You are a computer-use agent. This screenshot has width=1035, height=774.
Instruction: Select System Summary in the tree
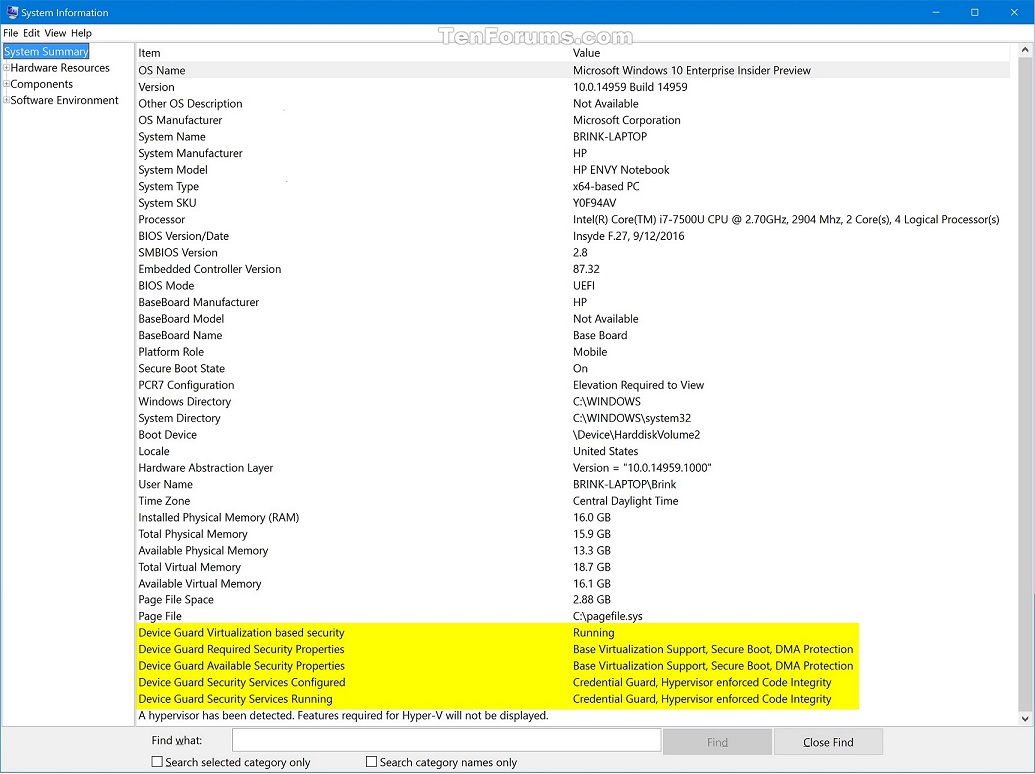coord(46,51)
